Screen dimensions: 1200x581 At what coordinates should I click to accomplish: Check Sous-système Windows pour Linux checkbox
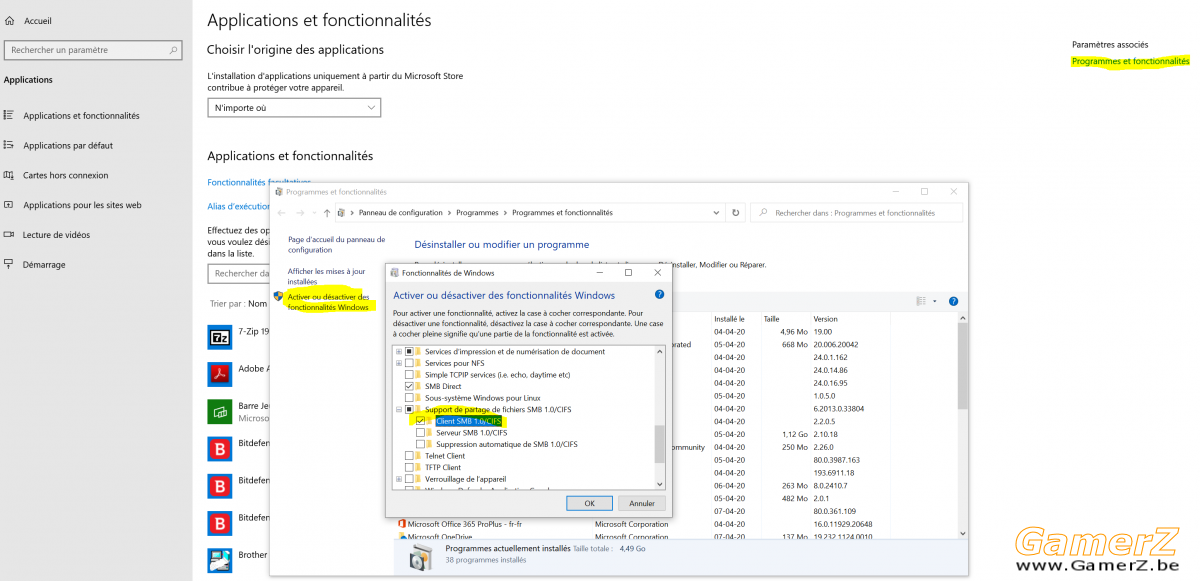point(409,397)
